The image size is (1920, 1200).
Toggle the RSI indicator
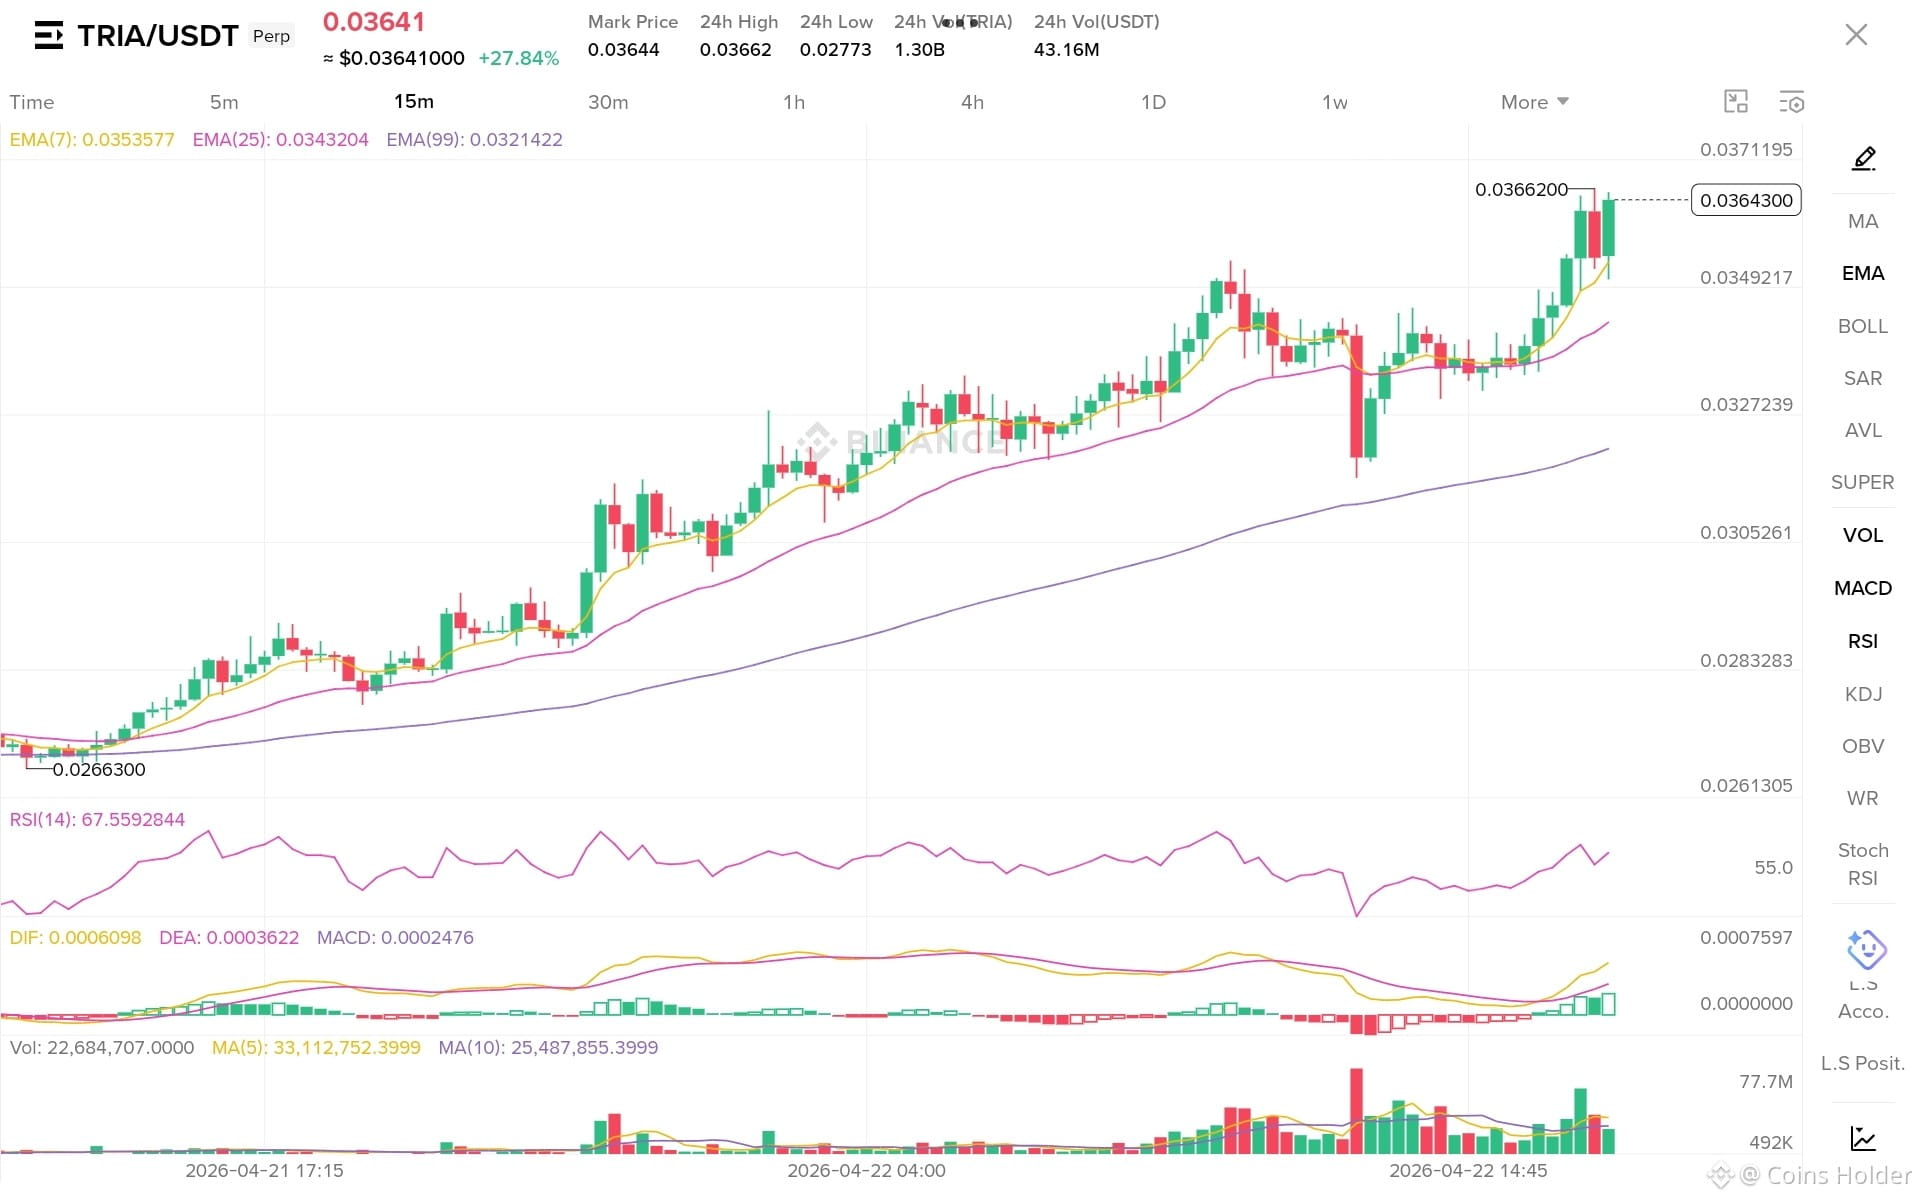point(1863,641)
